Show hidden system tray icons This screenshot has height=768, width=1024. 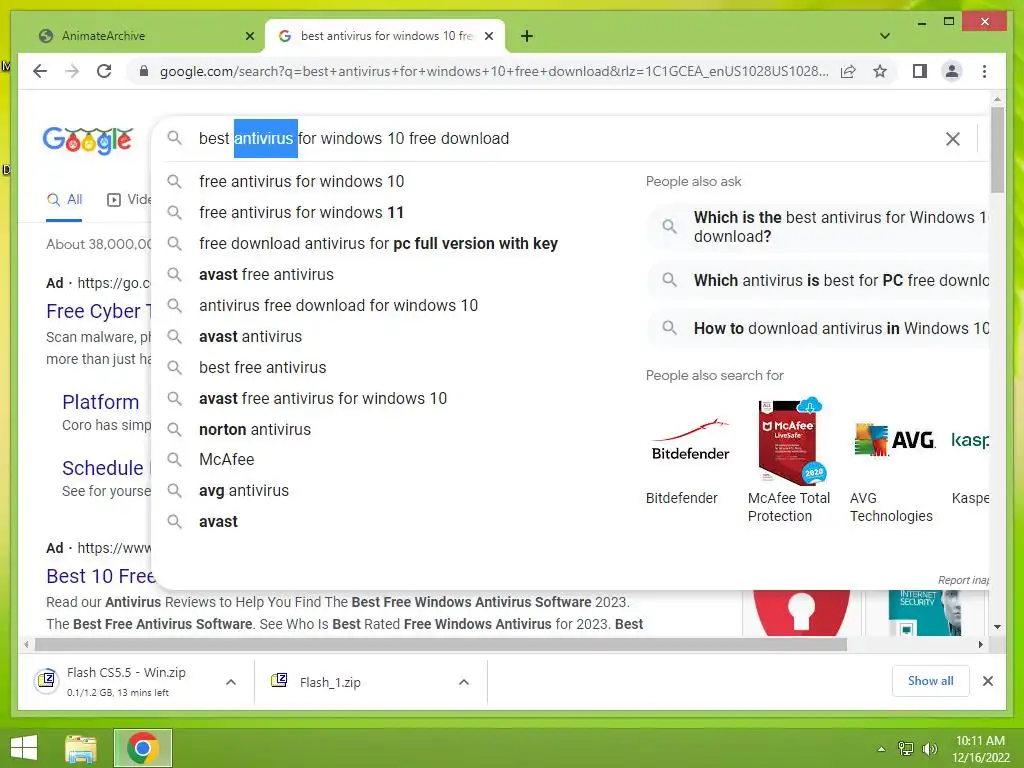881,748
